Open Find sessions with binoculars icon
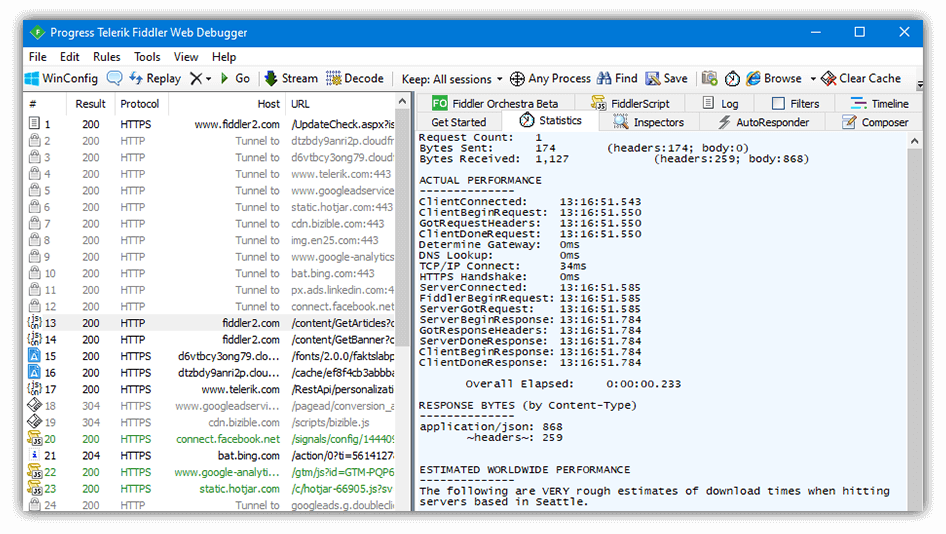This screenshot has width=946, height=534. [x=605, y=78]
